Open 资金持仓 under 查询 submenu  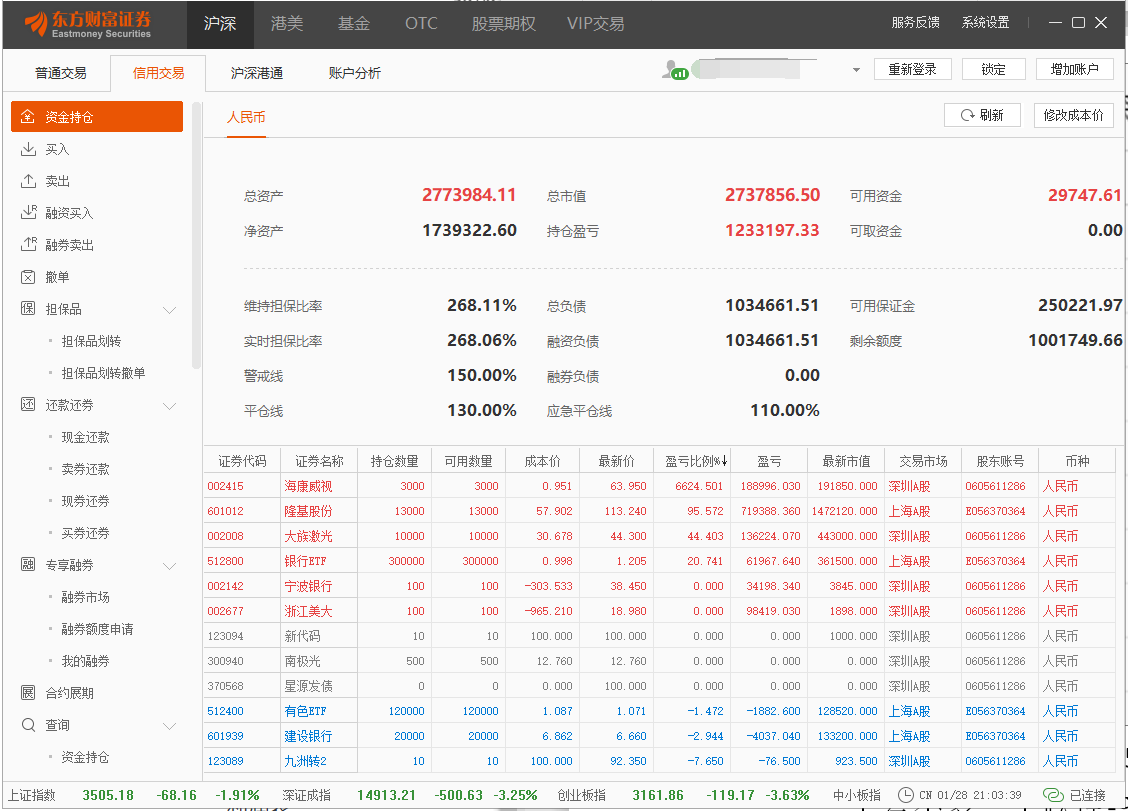coord(86,757)
